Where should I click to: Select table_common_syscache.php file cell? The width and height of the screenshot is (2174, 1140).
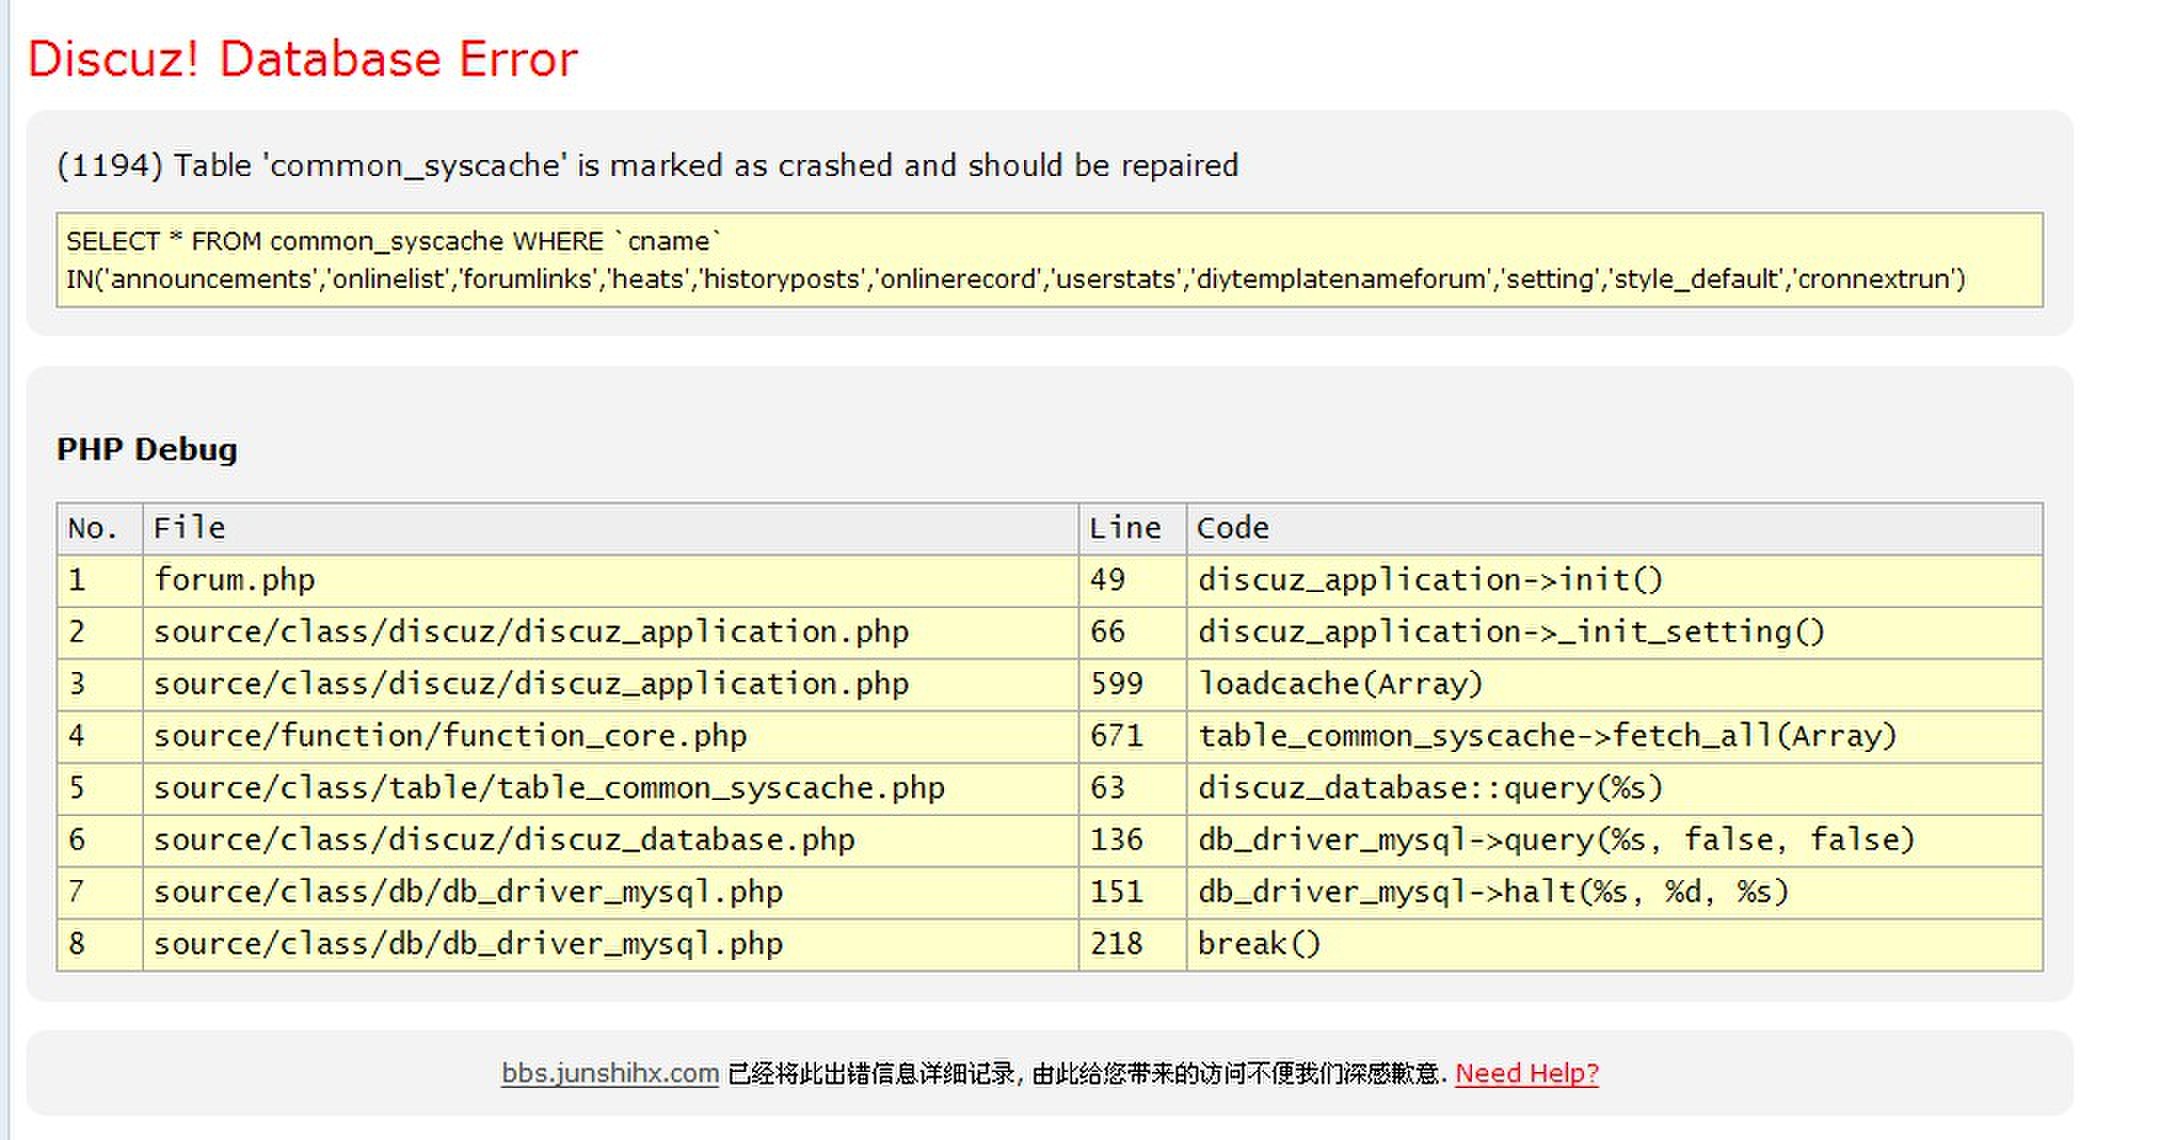tap(610, 789)
